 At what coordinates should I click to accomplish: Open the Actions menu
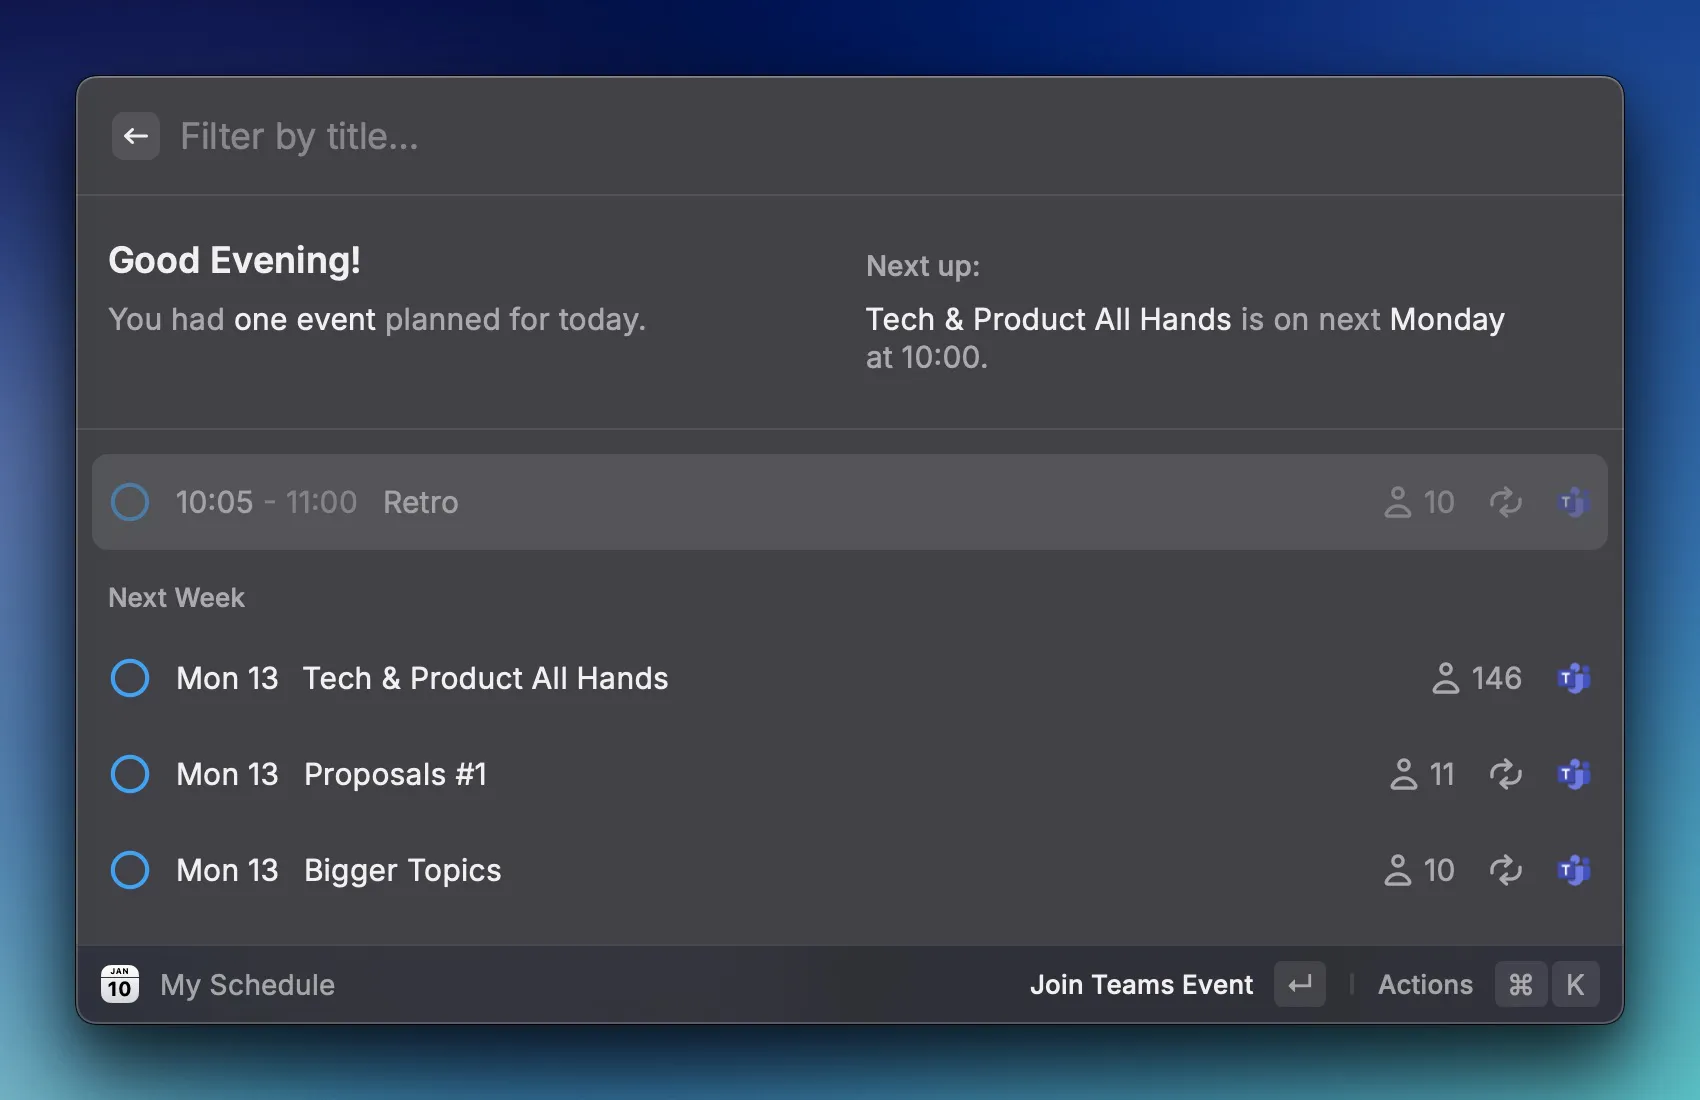(x=1425, y=985)
